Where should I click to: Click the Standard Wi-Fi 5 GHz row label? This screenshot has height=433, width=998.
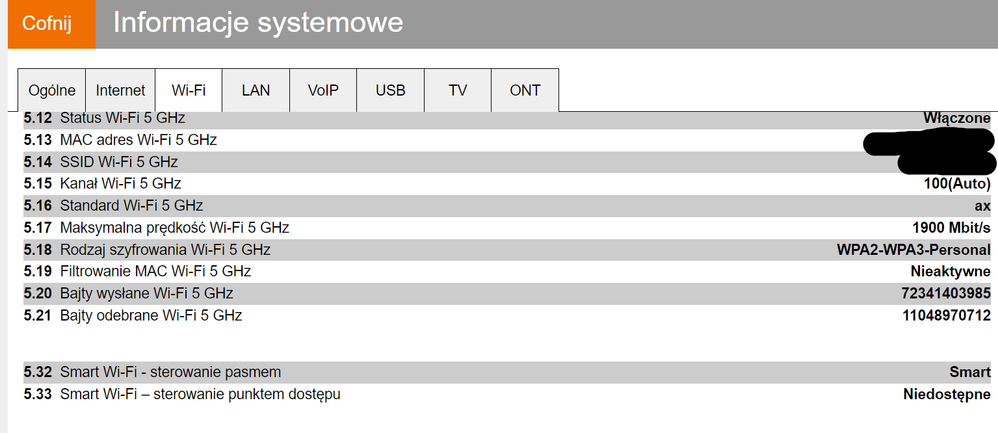pyautogui.click(x=138, y=206)
